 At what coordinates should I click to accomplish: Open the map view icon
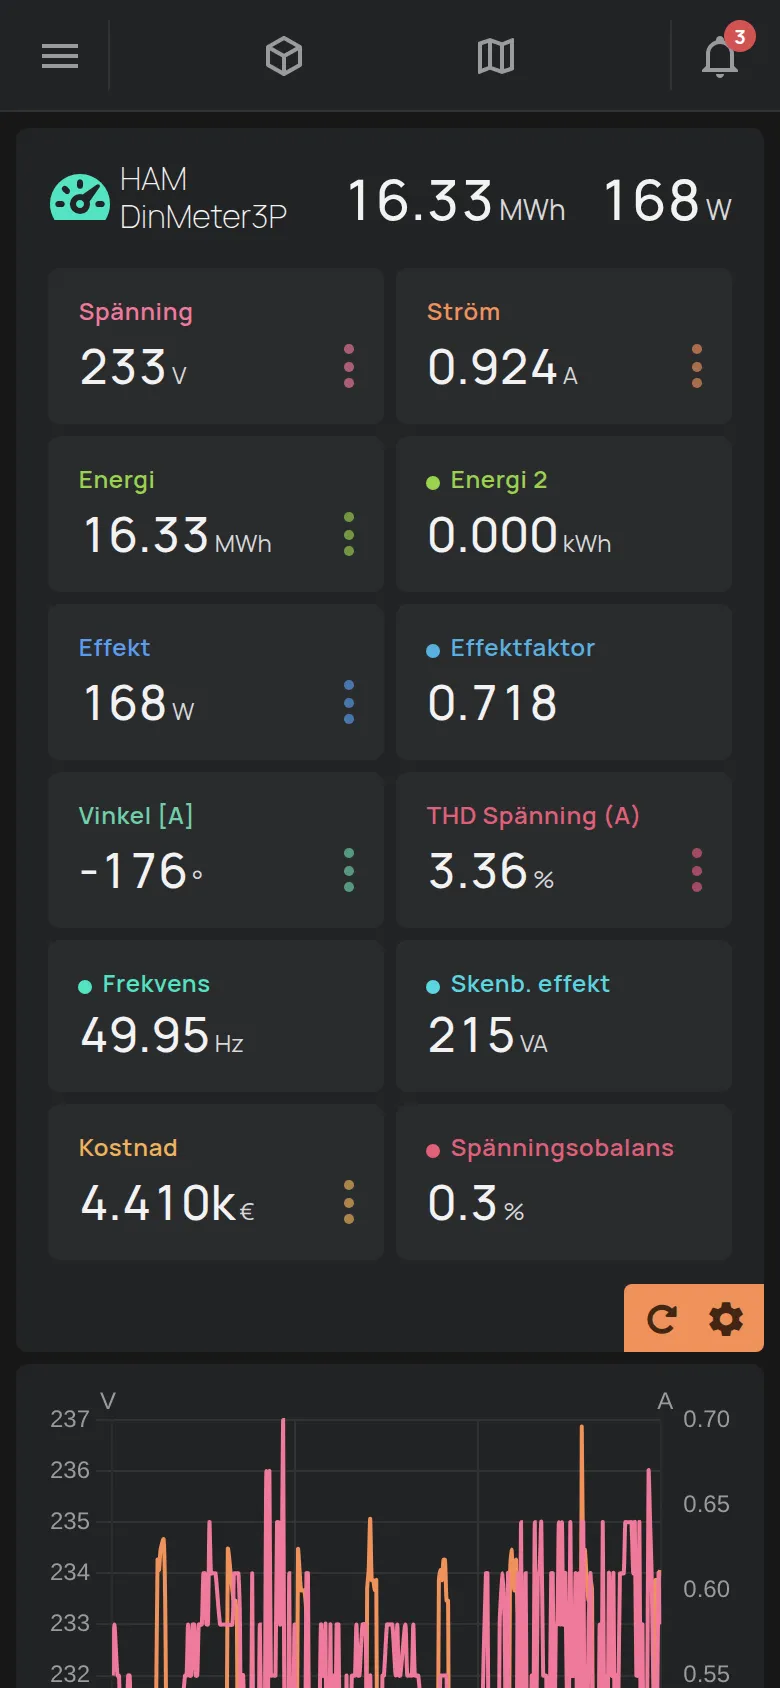pyautogui.click(x=496, y=56)
